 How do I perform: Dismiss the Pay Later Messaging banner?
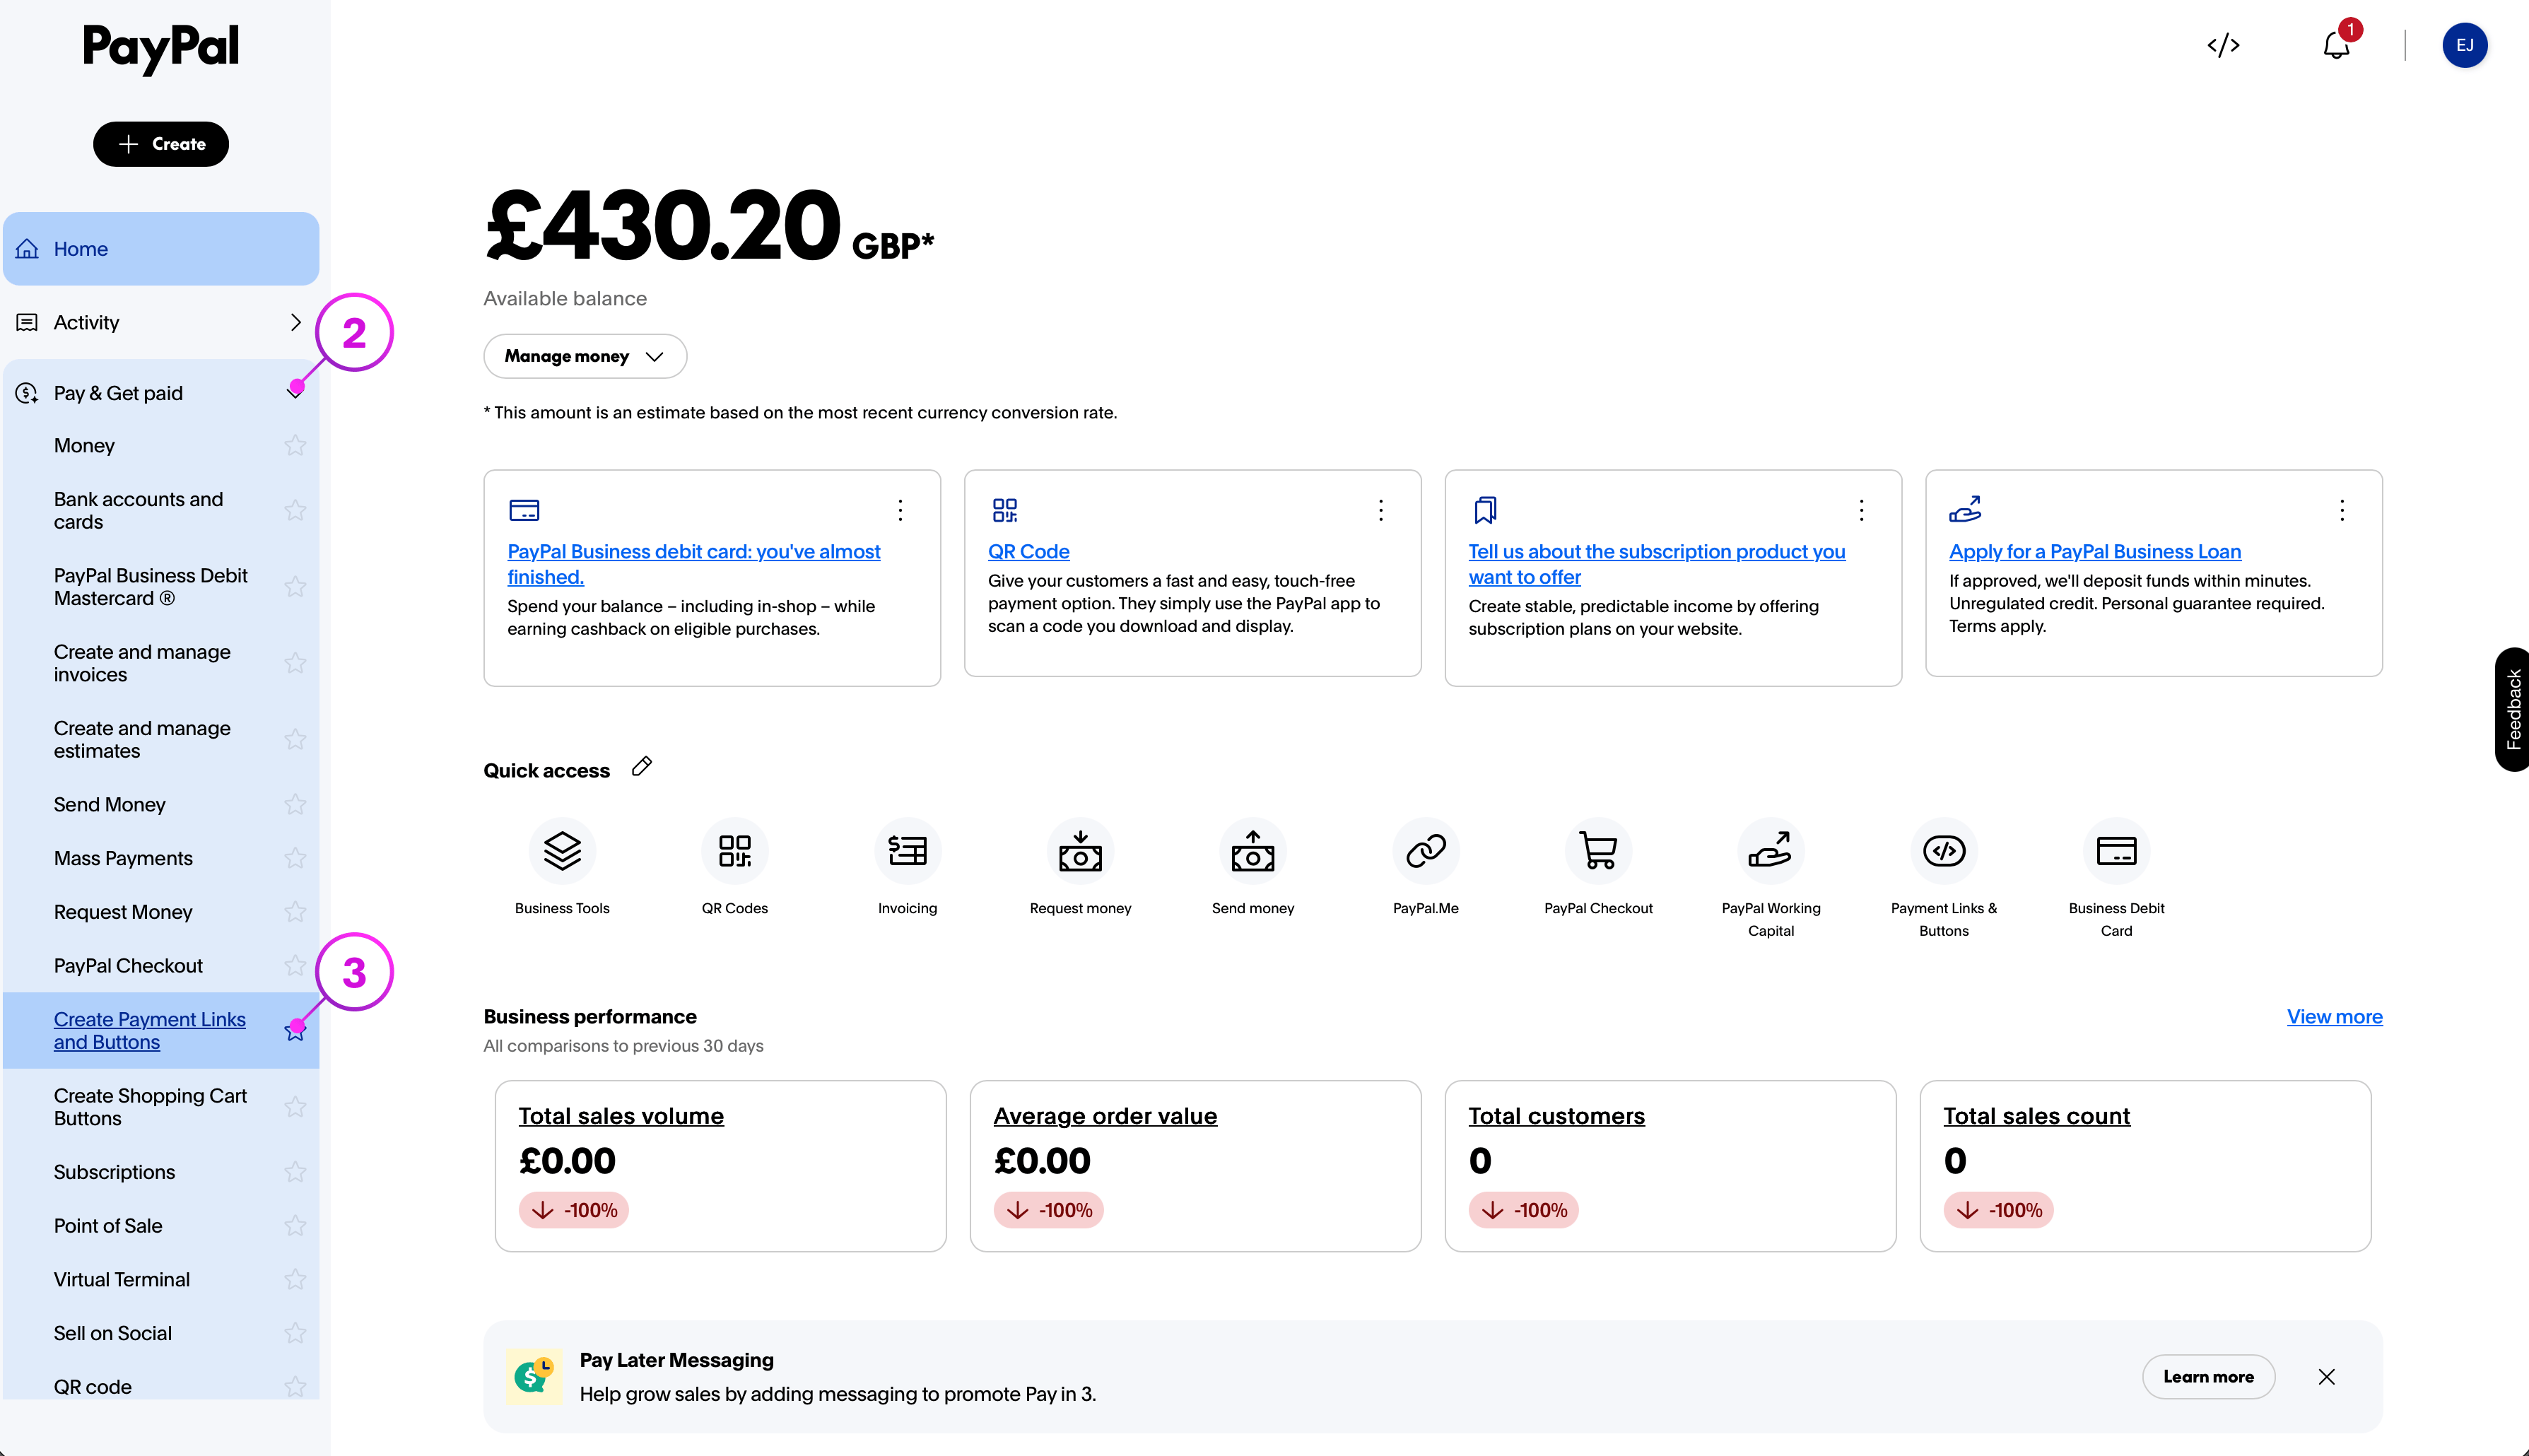[2327, 1377]
